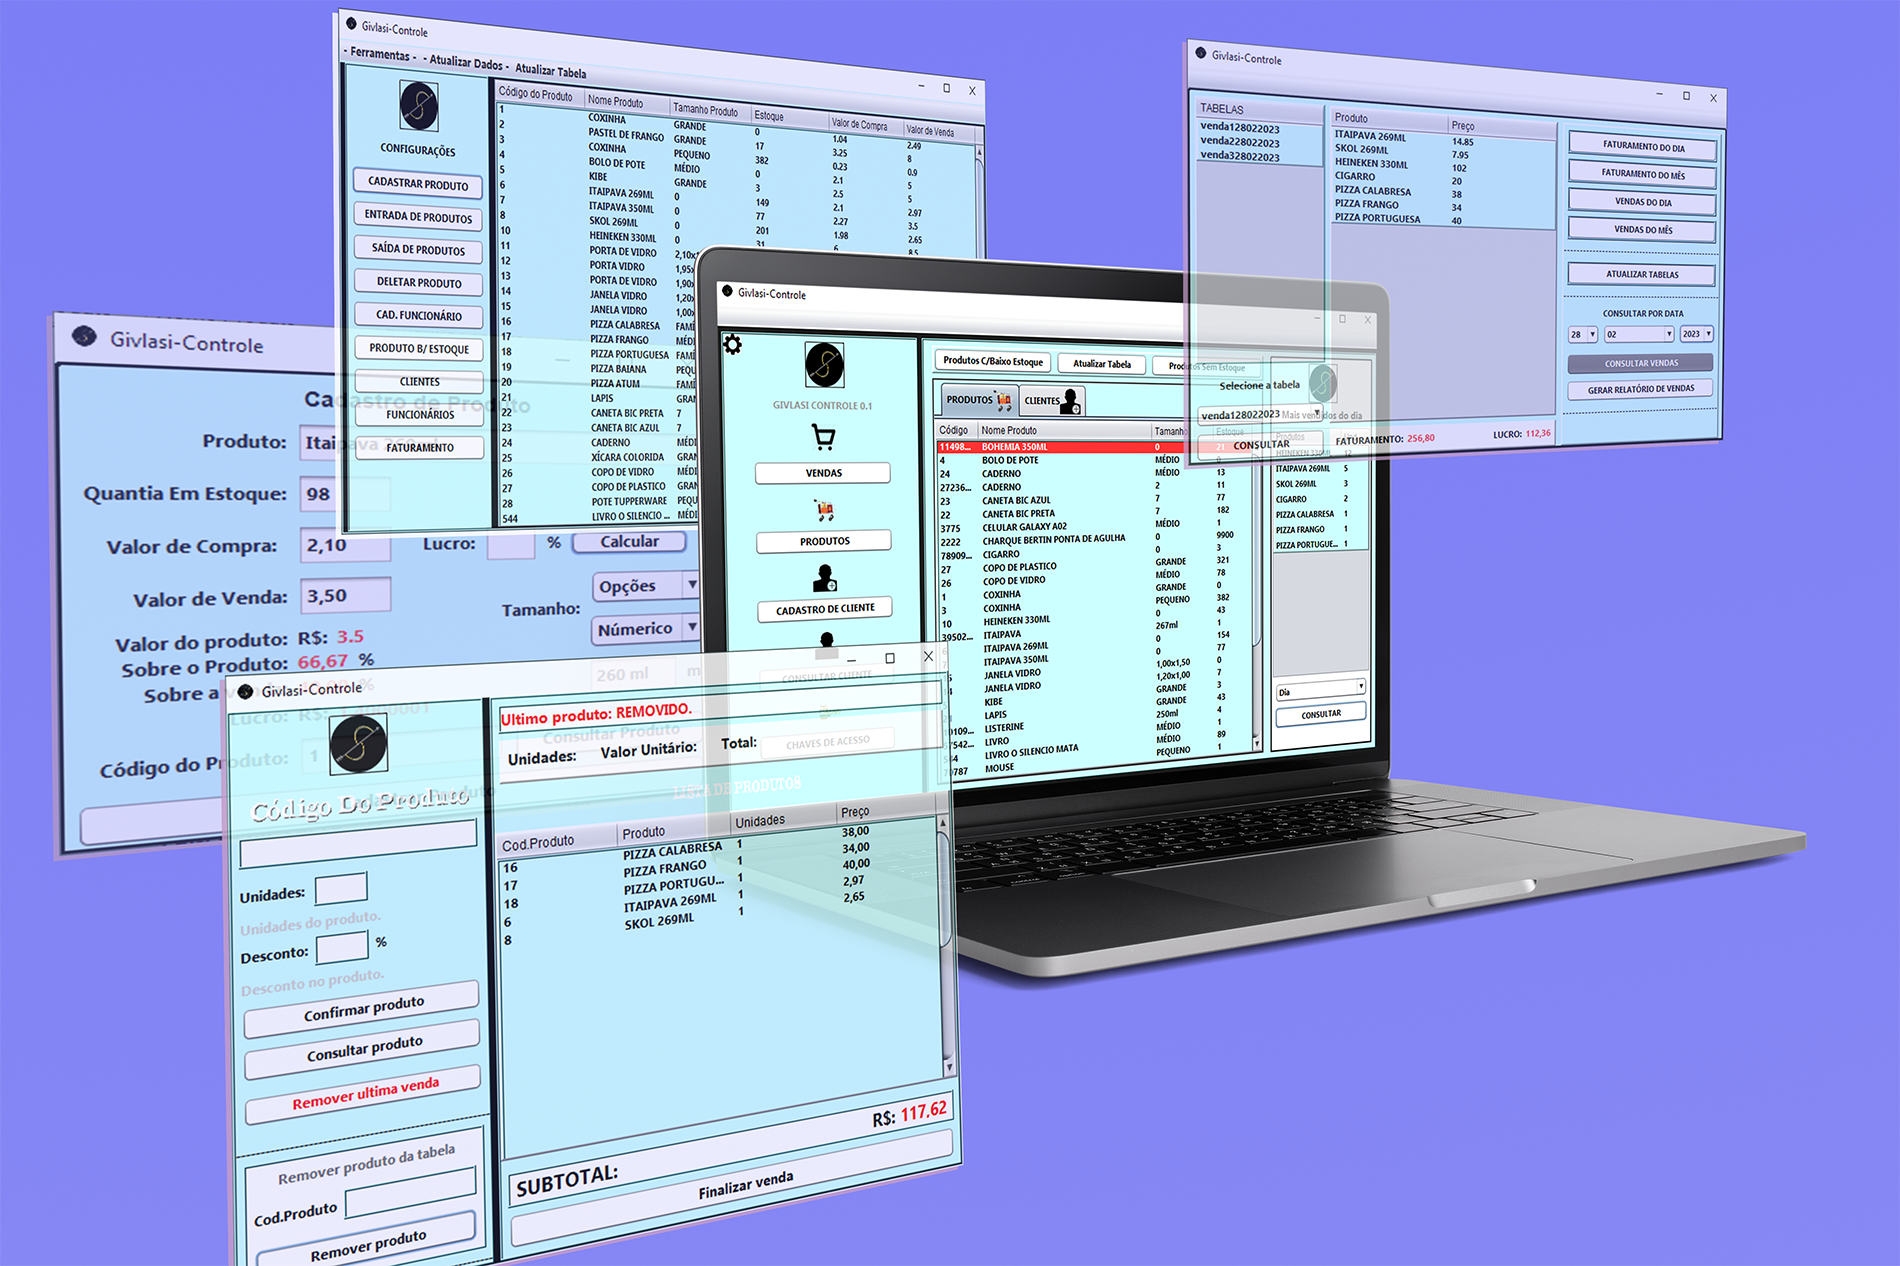Open the month dropdown showing 02
Image resolution: width=1900 pixels, height=1266 pixels.
(x=1639, y=335)
